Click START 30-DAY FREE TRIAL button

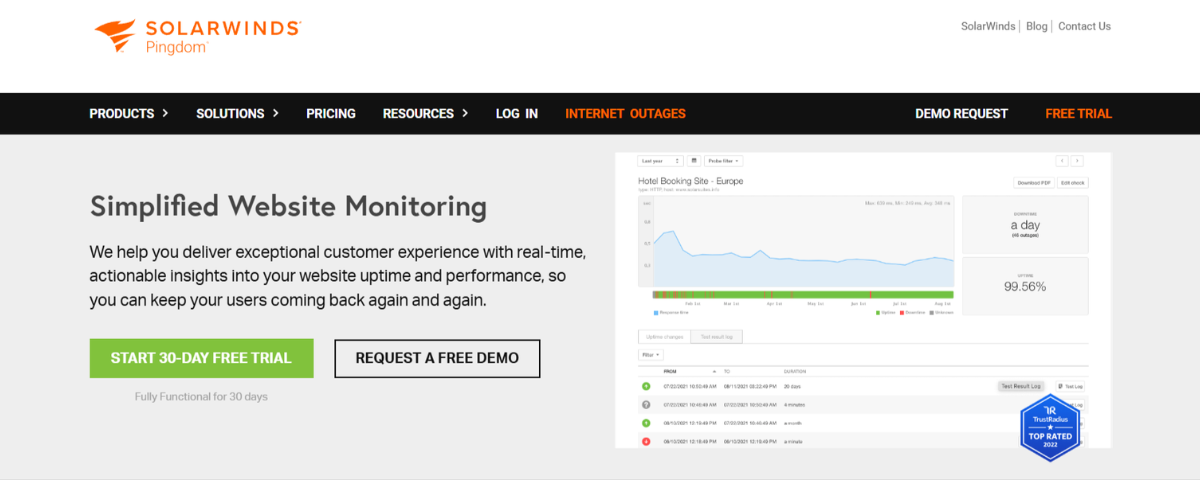(x=201, y=358)
